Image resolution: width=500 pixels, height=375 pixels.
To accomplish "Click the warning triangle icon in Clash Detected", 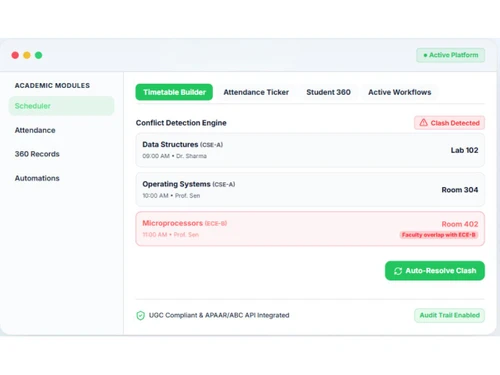I will coord(423,123).
